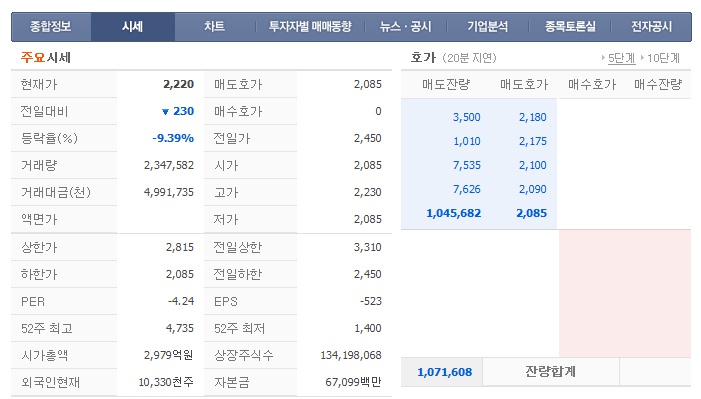Click the 매수잔량 column header
Screen dimensions: 701x399
coord(658,85)
